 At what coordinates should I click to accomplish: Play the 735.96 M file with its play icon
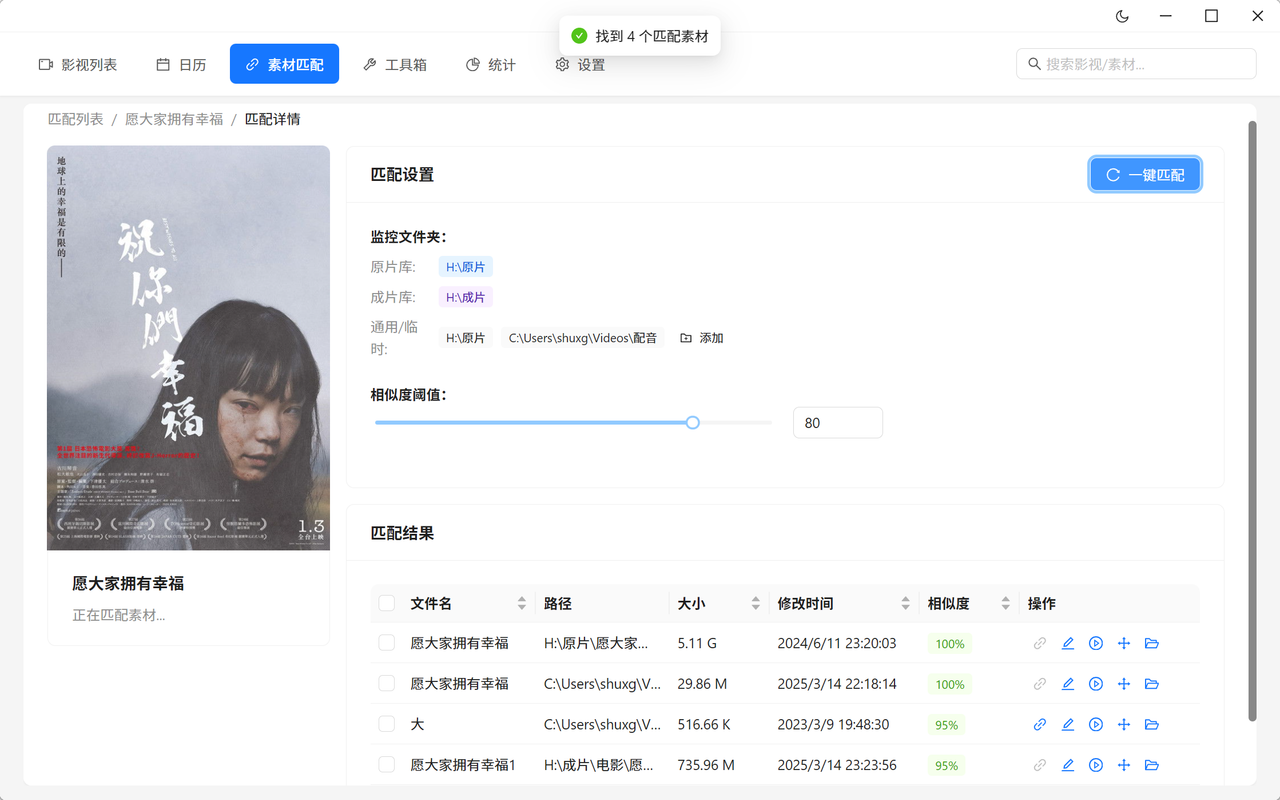click(1096, 765)
